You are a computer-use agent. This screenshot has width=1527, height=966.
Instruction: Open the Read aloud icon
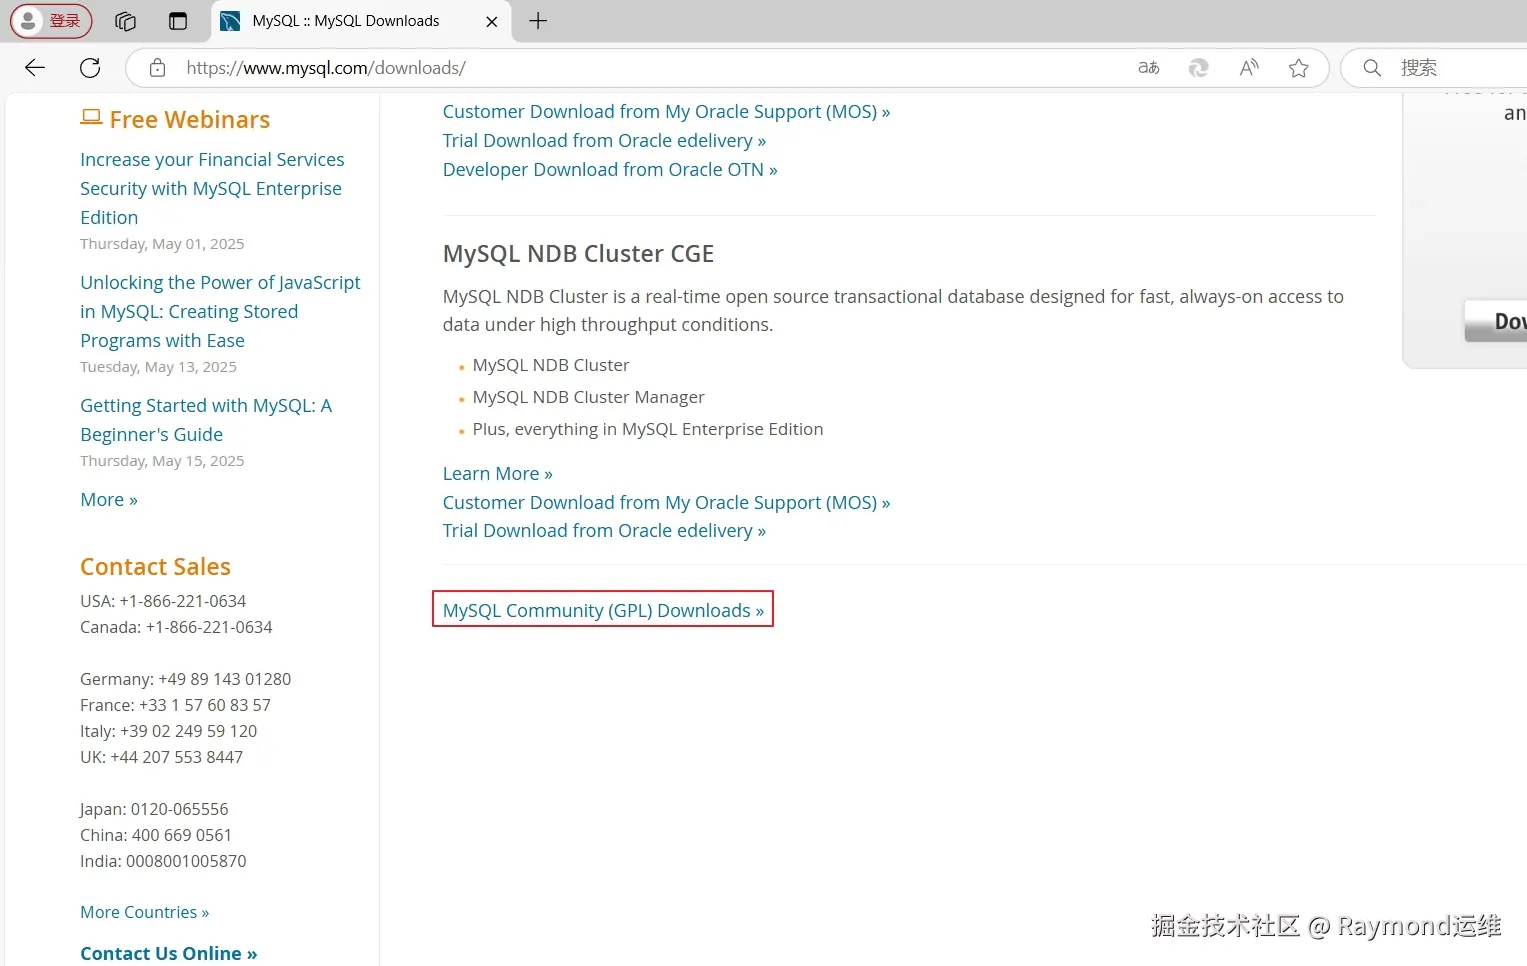tap(1249, 68)
